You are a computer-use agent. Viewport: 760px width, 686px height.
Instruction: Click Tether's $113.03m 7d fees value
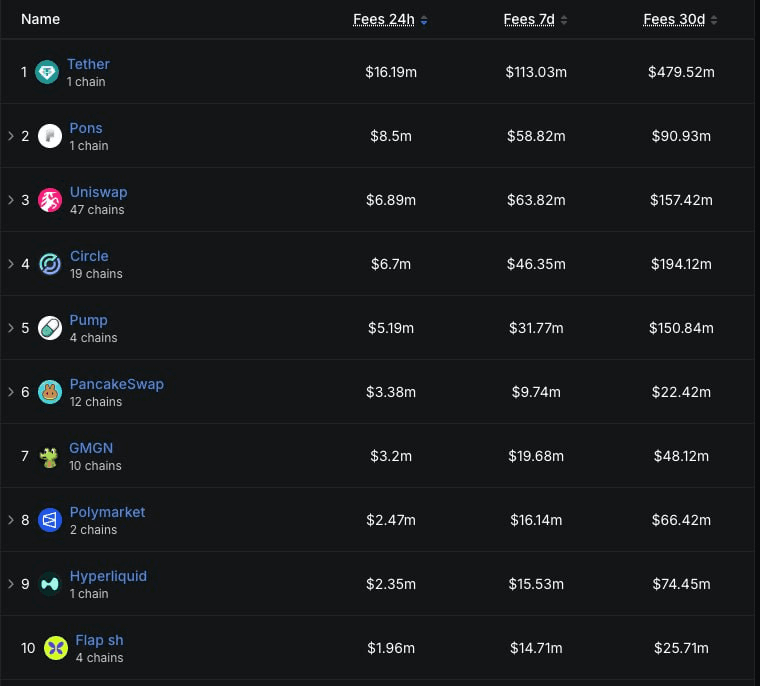point(536,72)
